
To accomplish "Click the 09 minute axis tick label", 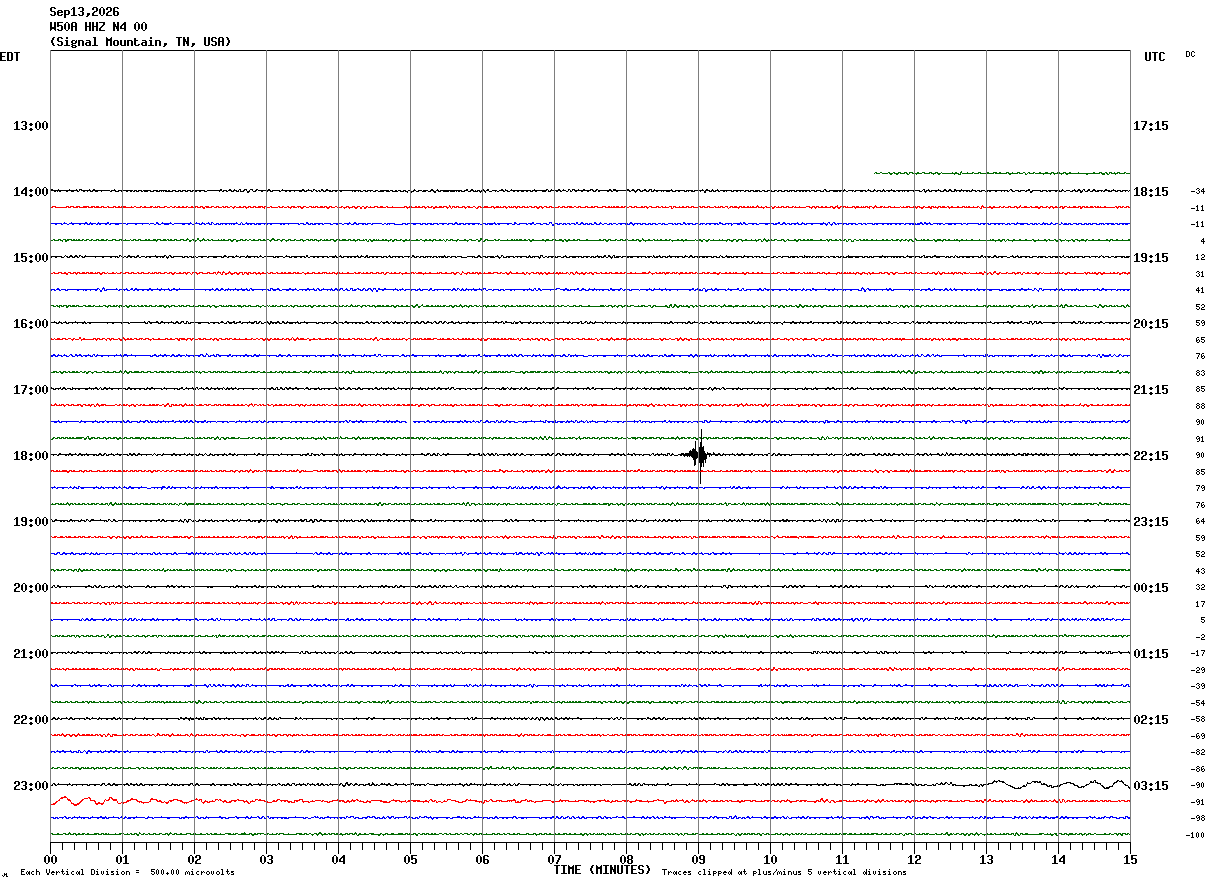I will coord(698,859).
